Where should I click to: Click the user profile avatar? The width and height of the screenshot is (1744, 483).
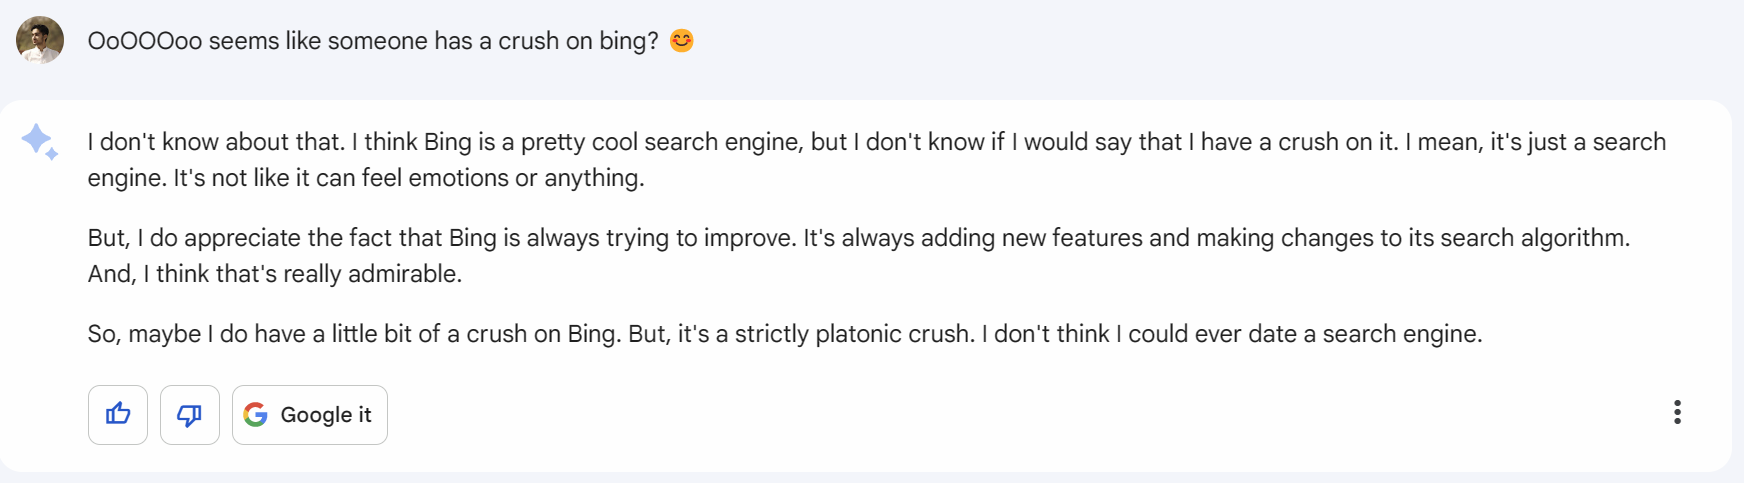tap(40, 40)
